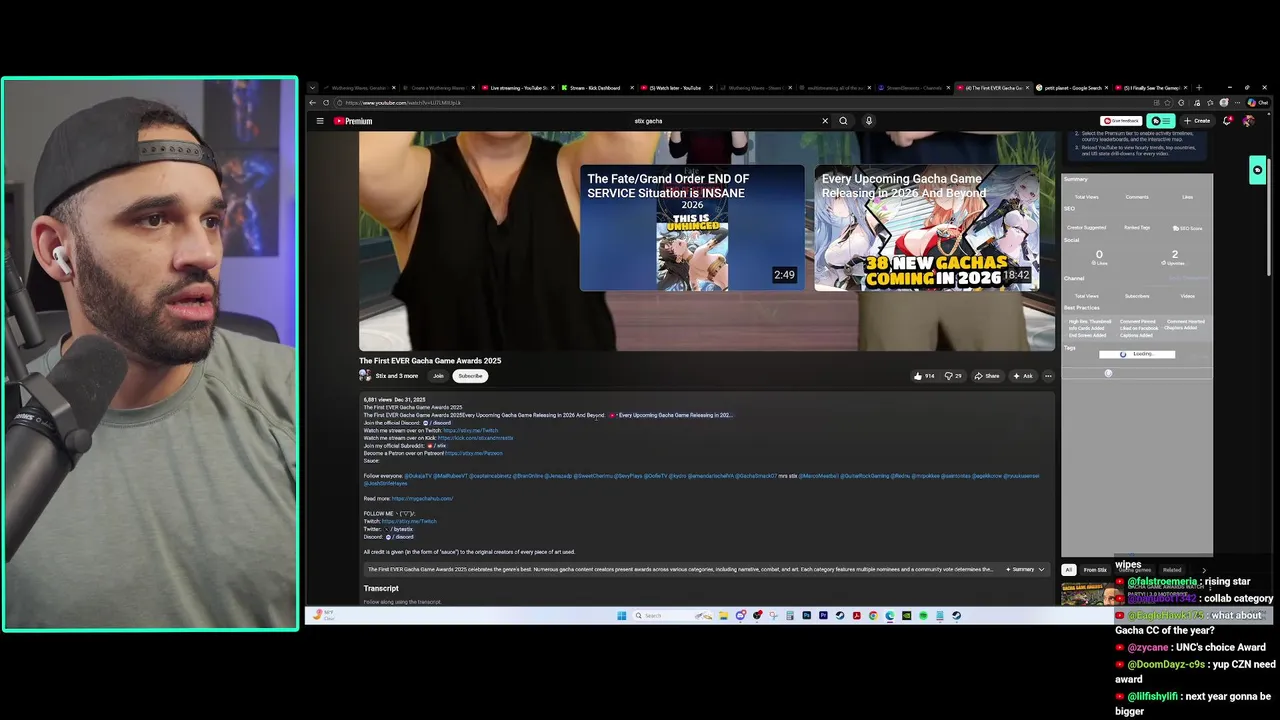
Task: Expand the AI Summary chevron
Action: tap(1041, 569)
